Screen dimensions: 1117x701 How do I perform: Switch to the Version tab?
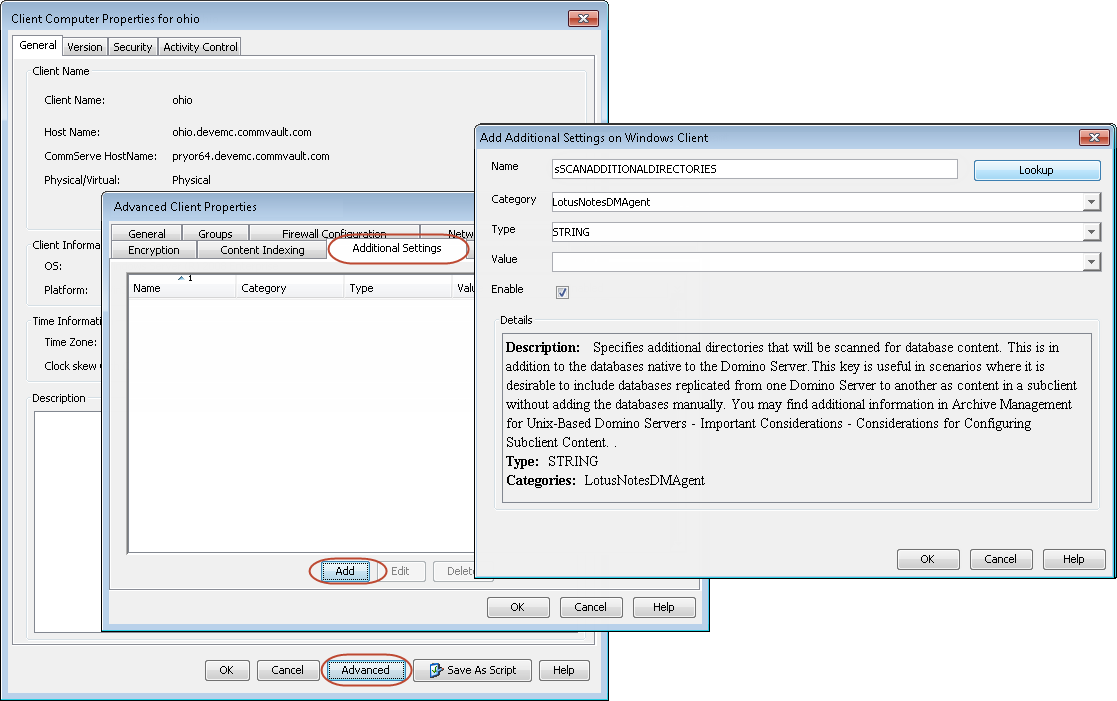tap(85, 47)
